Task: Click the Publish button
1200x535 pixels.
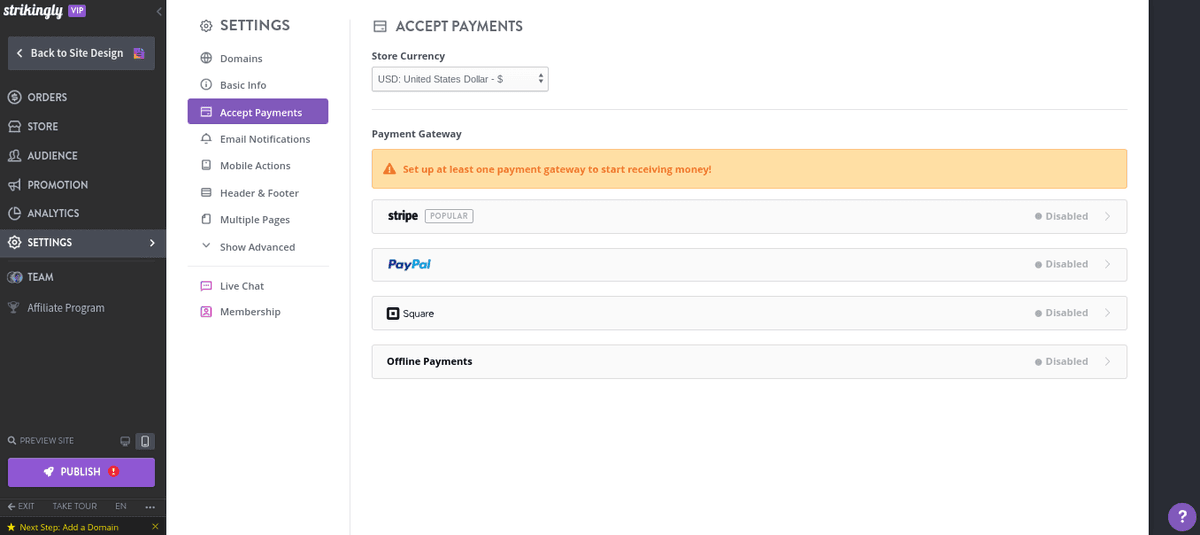Action: [81, 472]
